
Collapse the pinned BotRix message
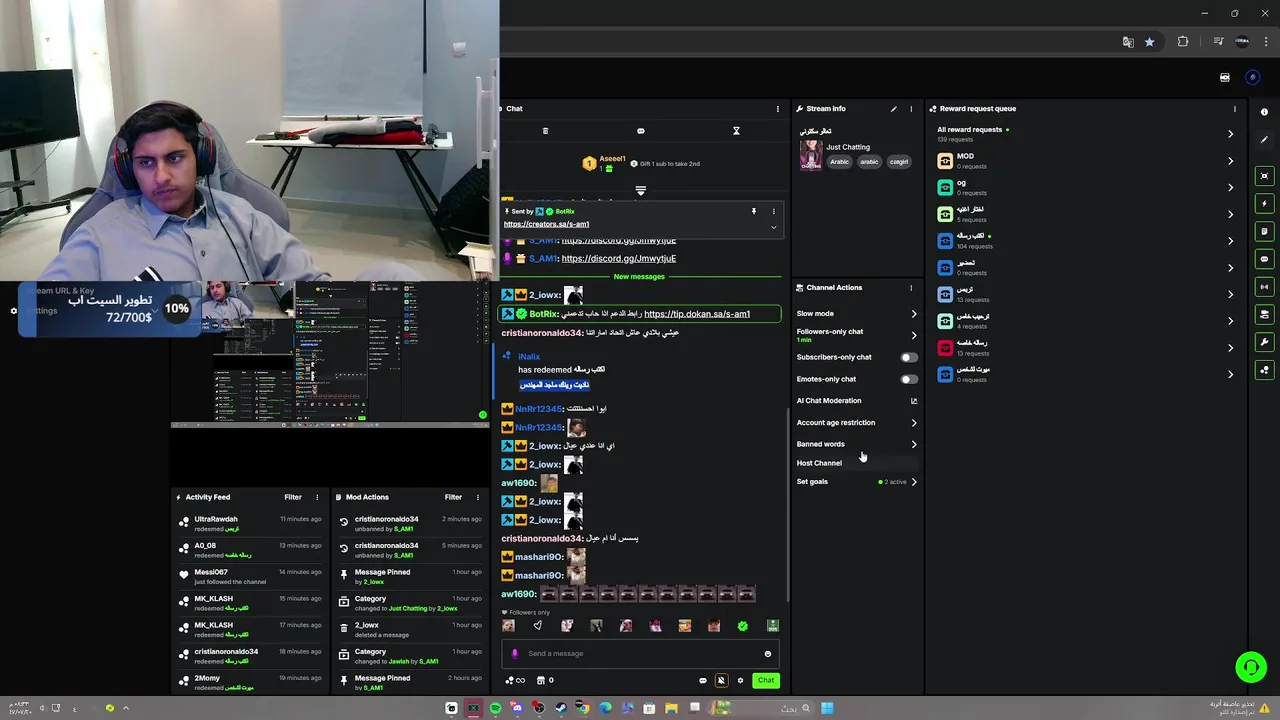coord(773,227)
